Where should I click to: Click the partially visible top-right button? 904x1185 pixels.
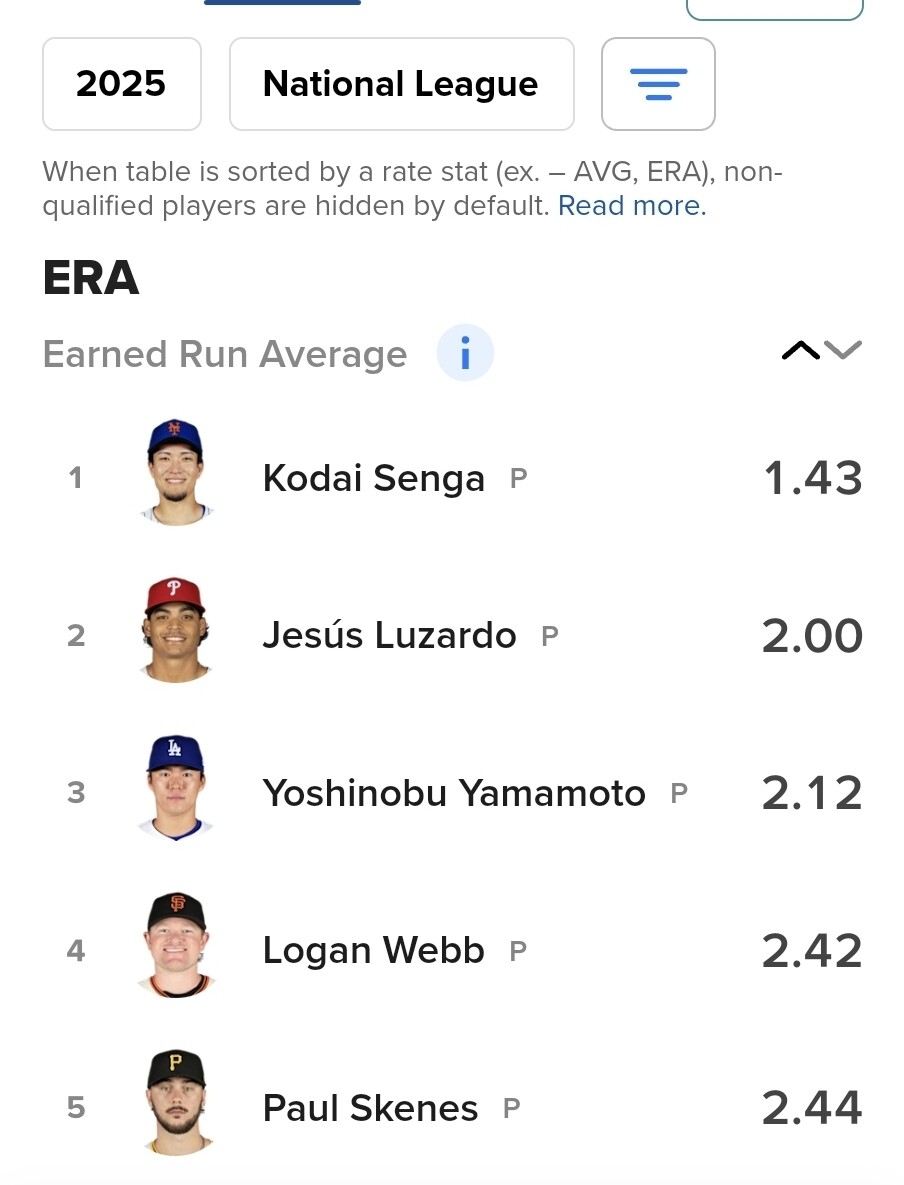tap(774, 9)
